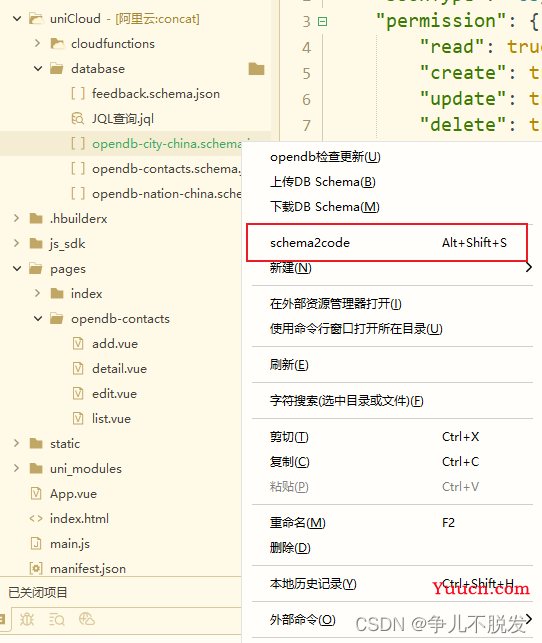Screen dimensions: 542x643
Task: Choose 本地历史记录(Y) menu item
Action: 393,584
